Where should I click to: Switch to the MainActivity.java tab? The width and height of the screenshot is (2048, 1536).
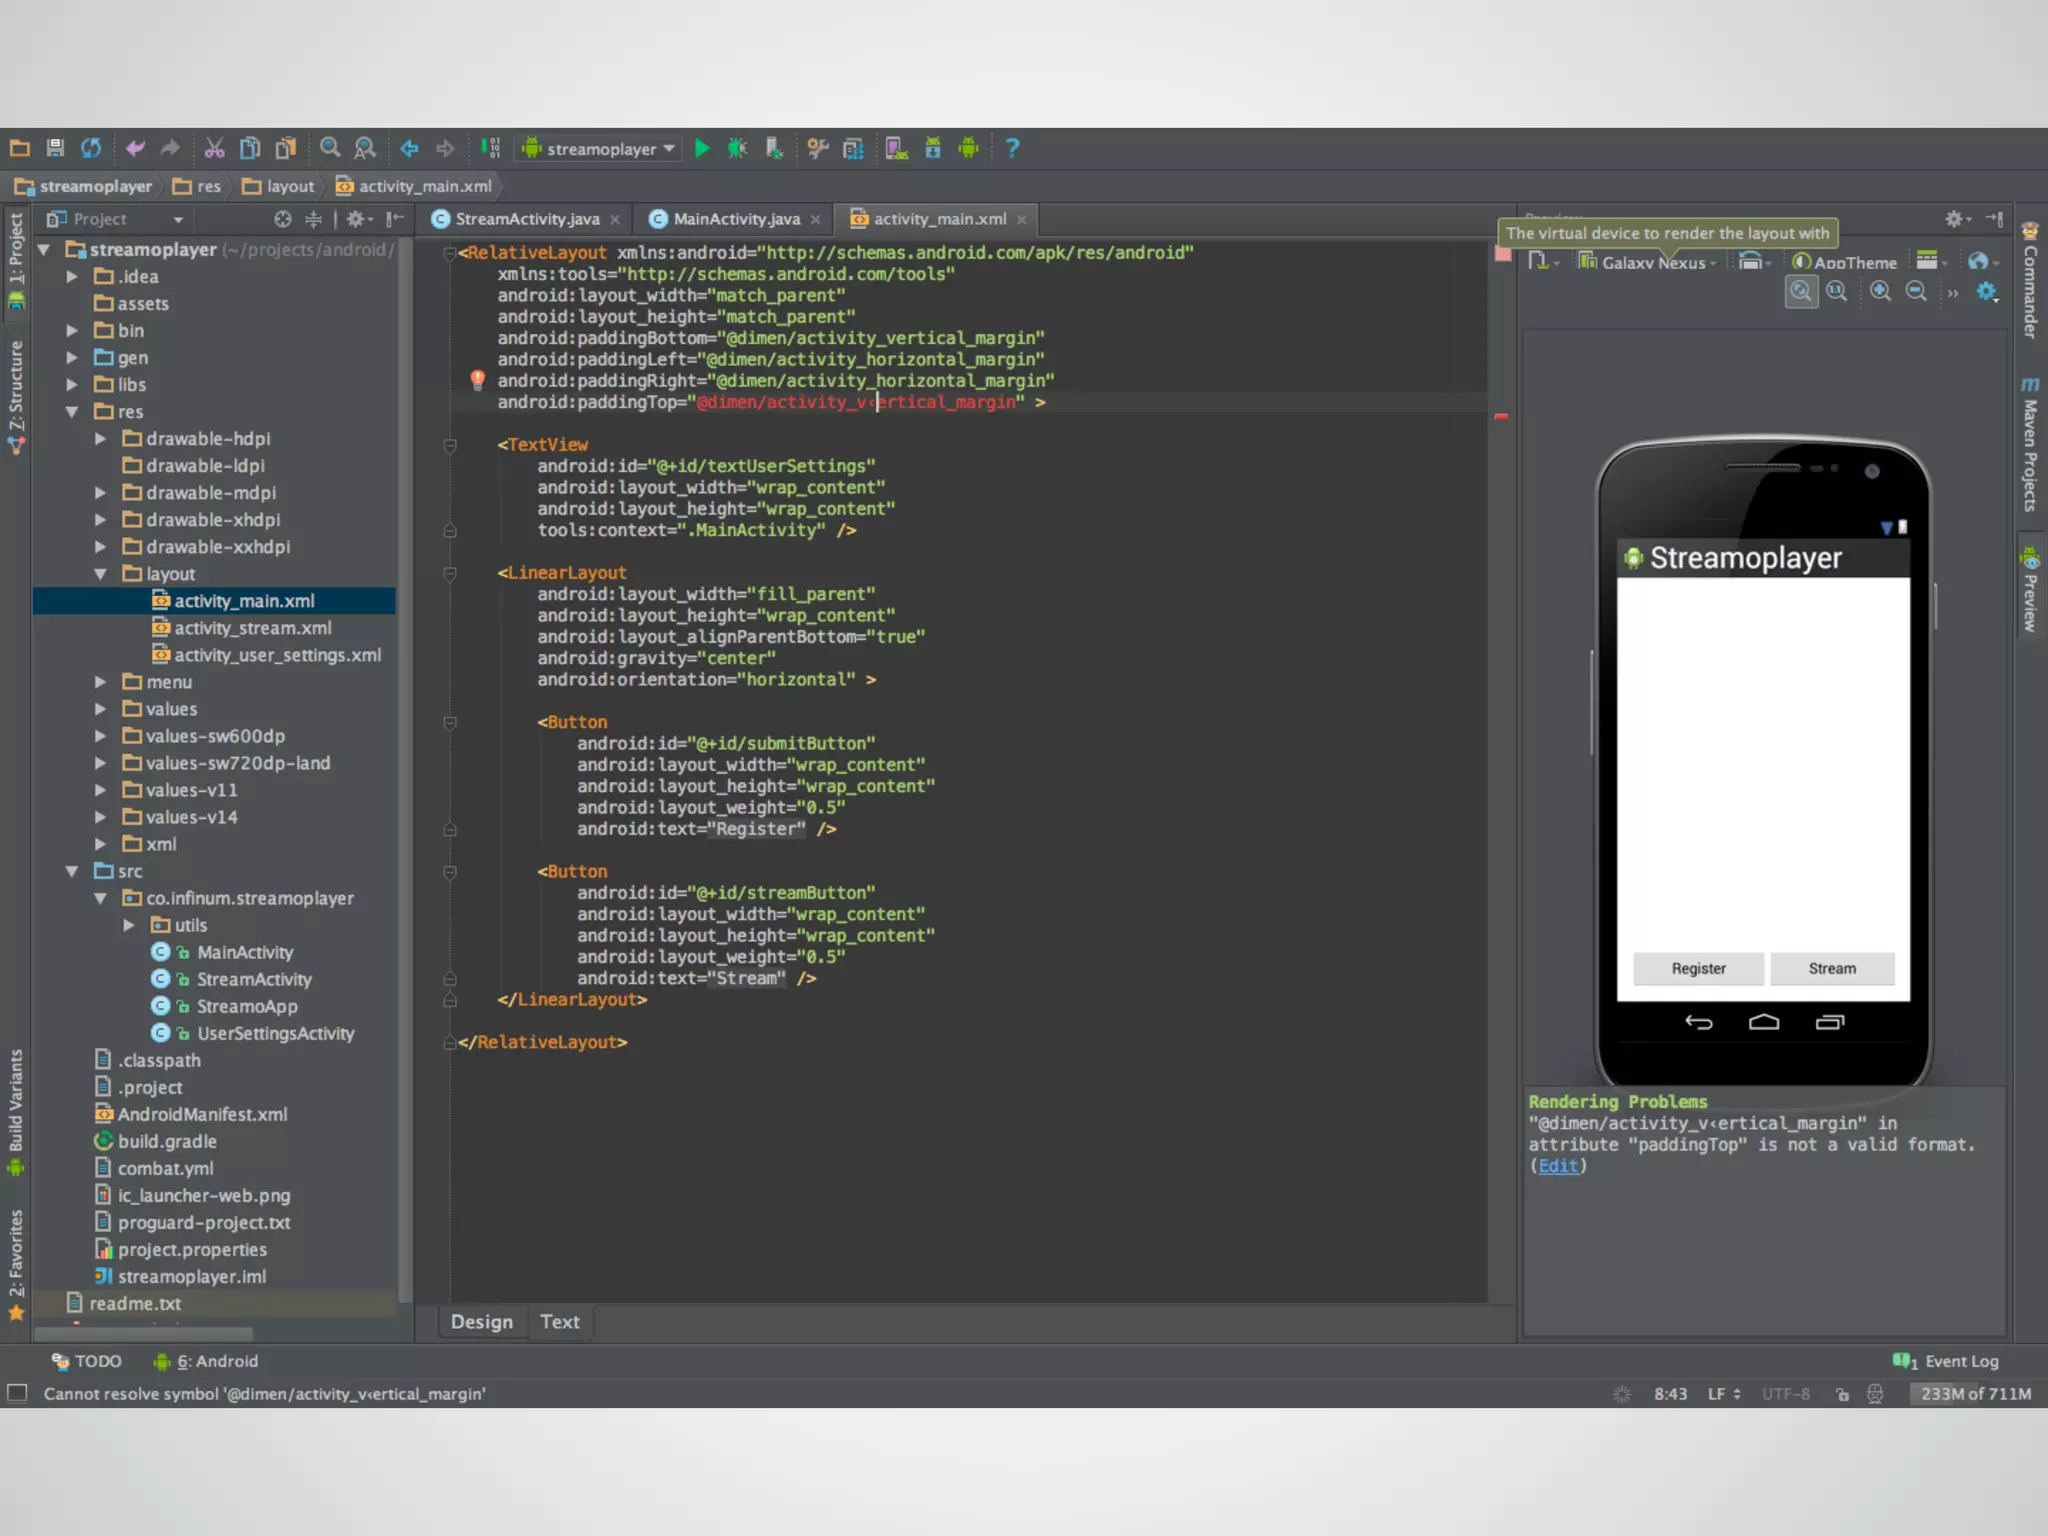tap(735, 219)
